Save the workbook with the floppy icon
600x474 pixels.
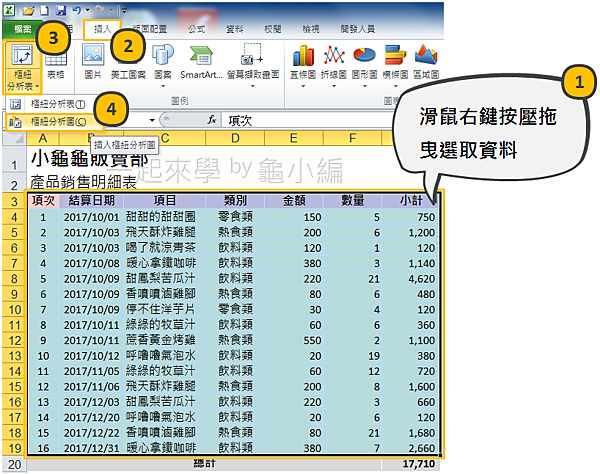click(61, 10)
